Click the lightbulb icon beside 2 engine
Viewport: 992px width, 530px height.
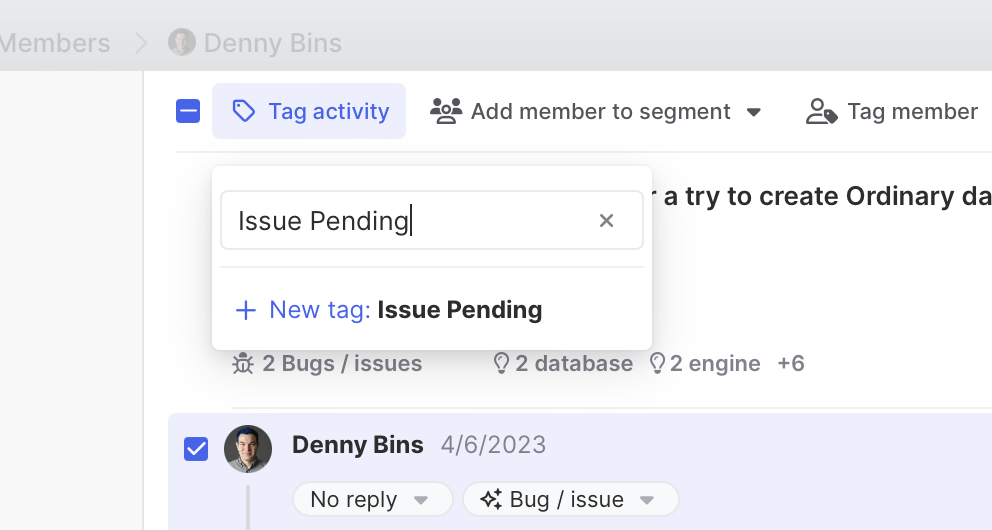point(657,364)
